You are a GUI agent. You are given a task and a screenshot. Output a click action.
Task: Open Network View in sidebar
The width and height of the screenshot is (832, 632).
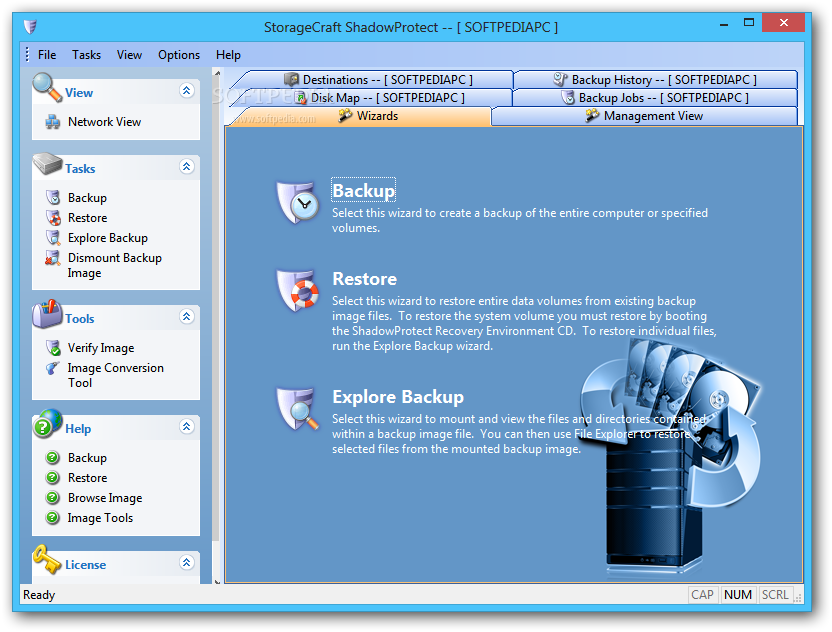(105, 122)
